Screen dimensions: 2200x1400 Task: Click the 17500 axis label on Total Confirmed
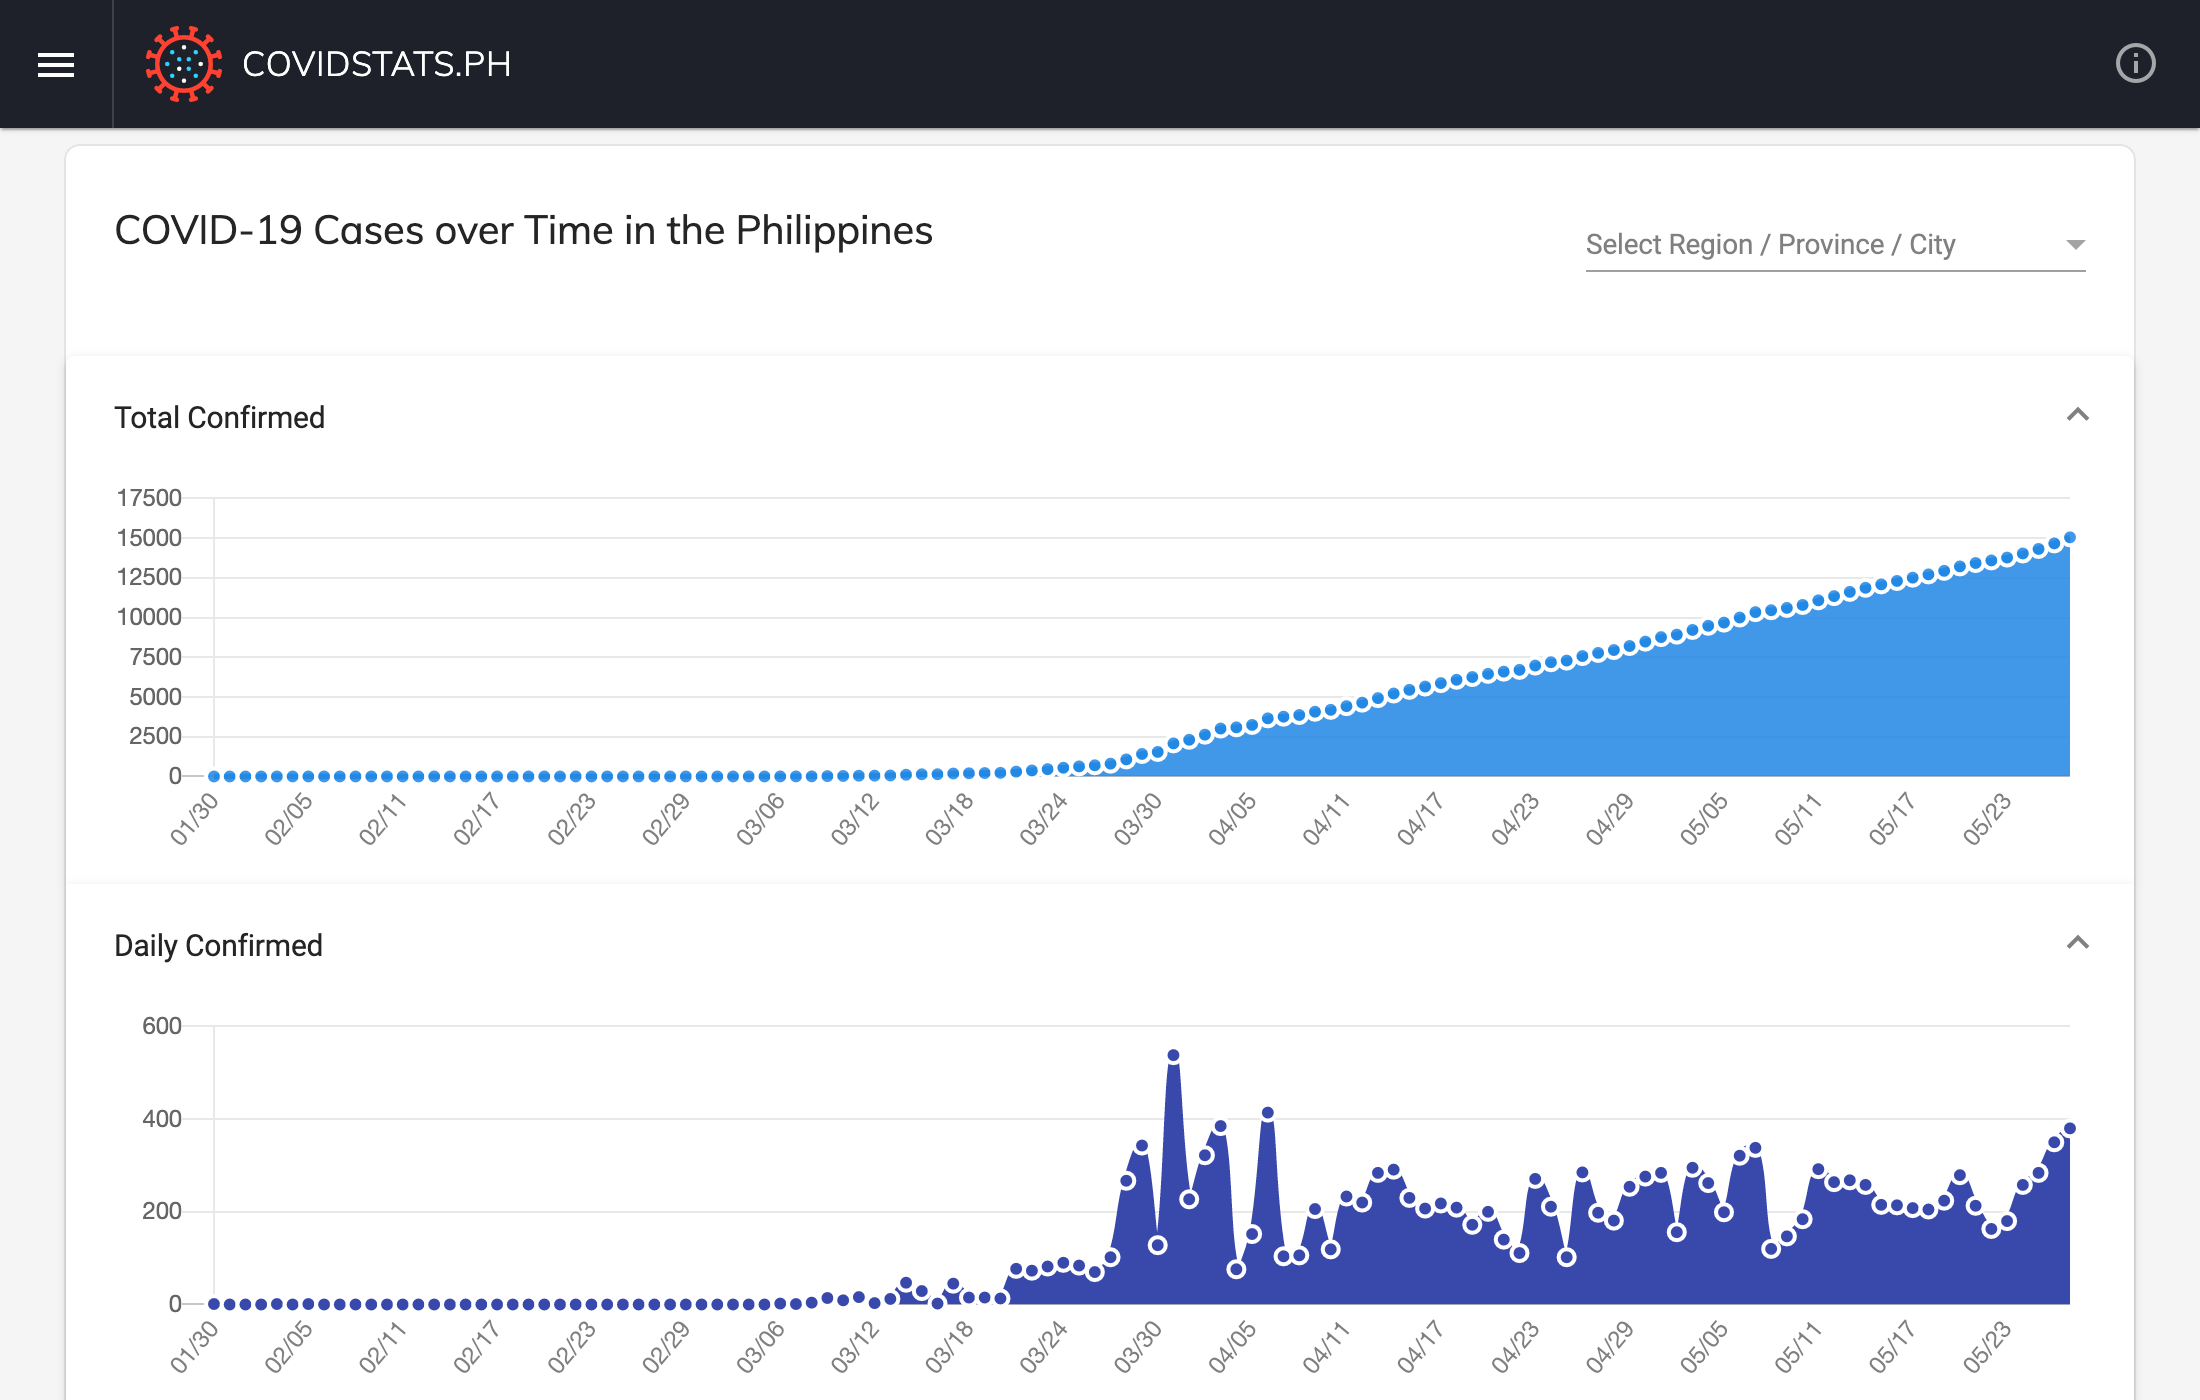149,498
